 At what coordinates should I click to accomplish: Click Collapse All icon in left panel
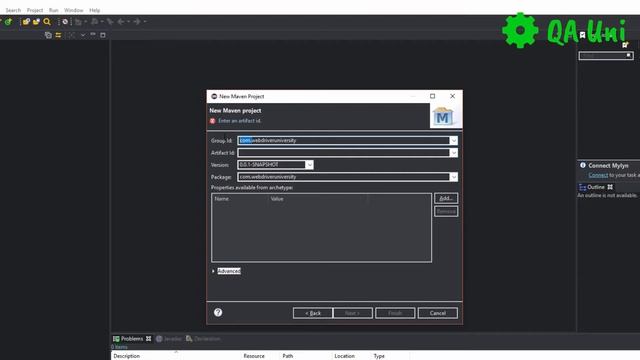coord(48,35)
